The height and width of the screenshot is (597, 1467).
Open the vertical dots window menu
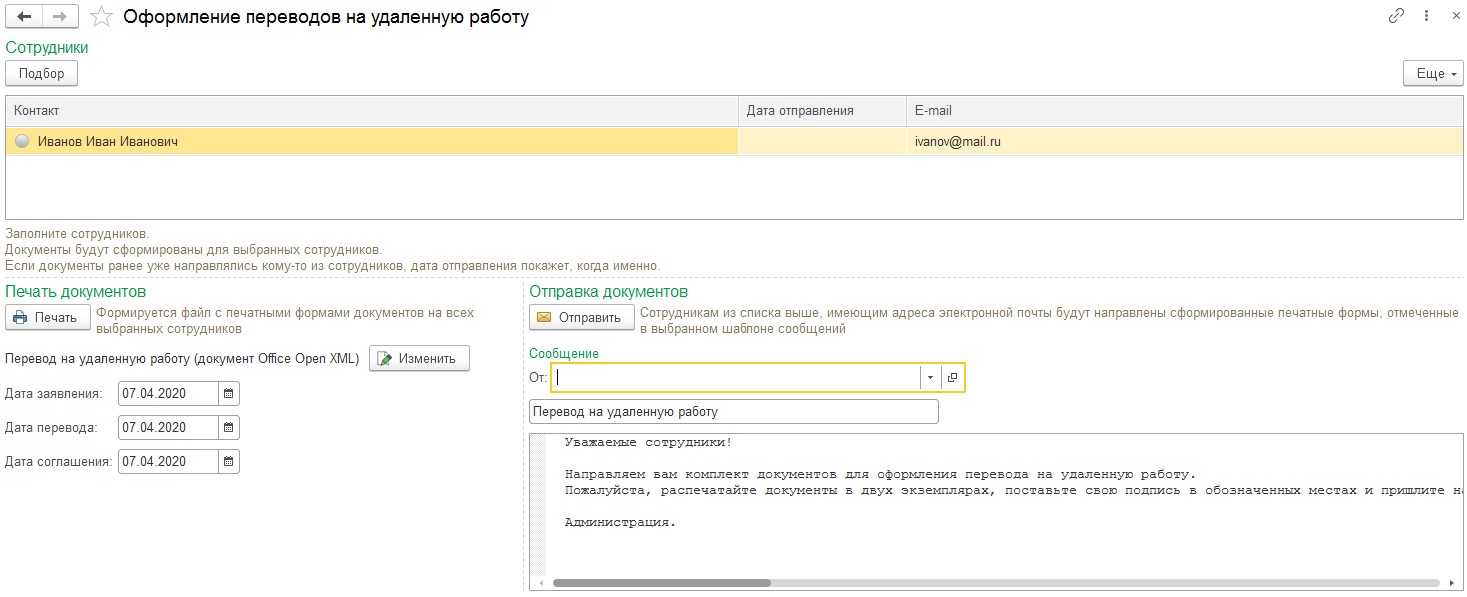tap(1425, 16)
